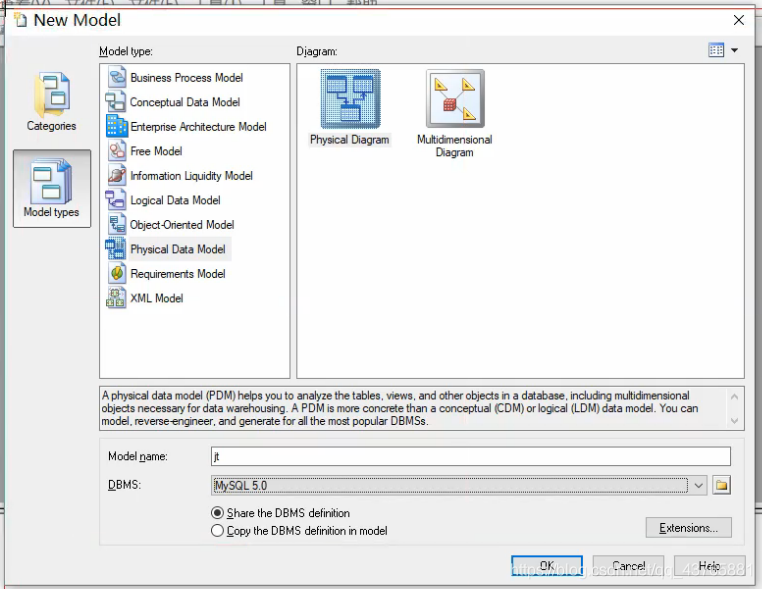This screenshot has width=762, height=589.
Task: Select Free Model text
Action: tap(156, 151)
